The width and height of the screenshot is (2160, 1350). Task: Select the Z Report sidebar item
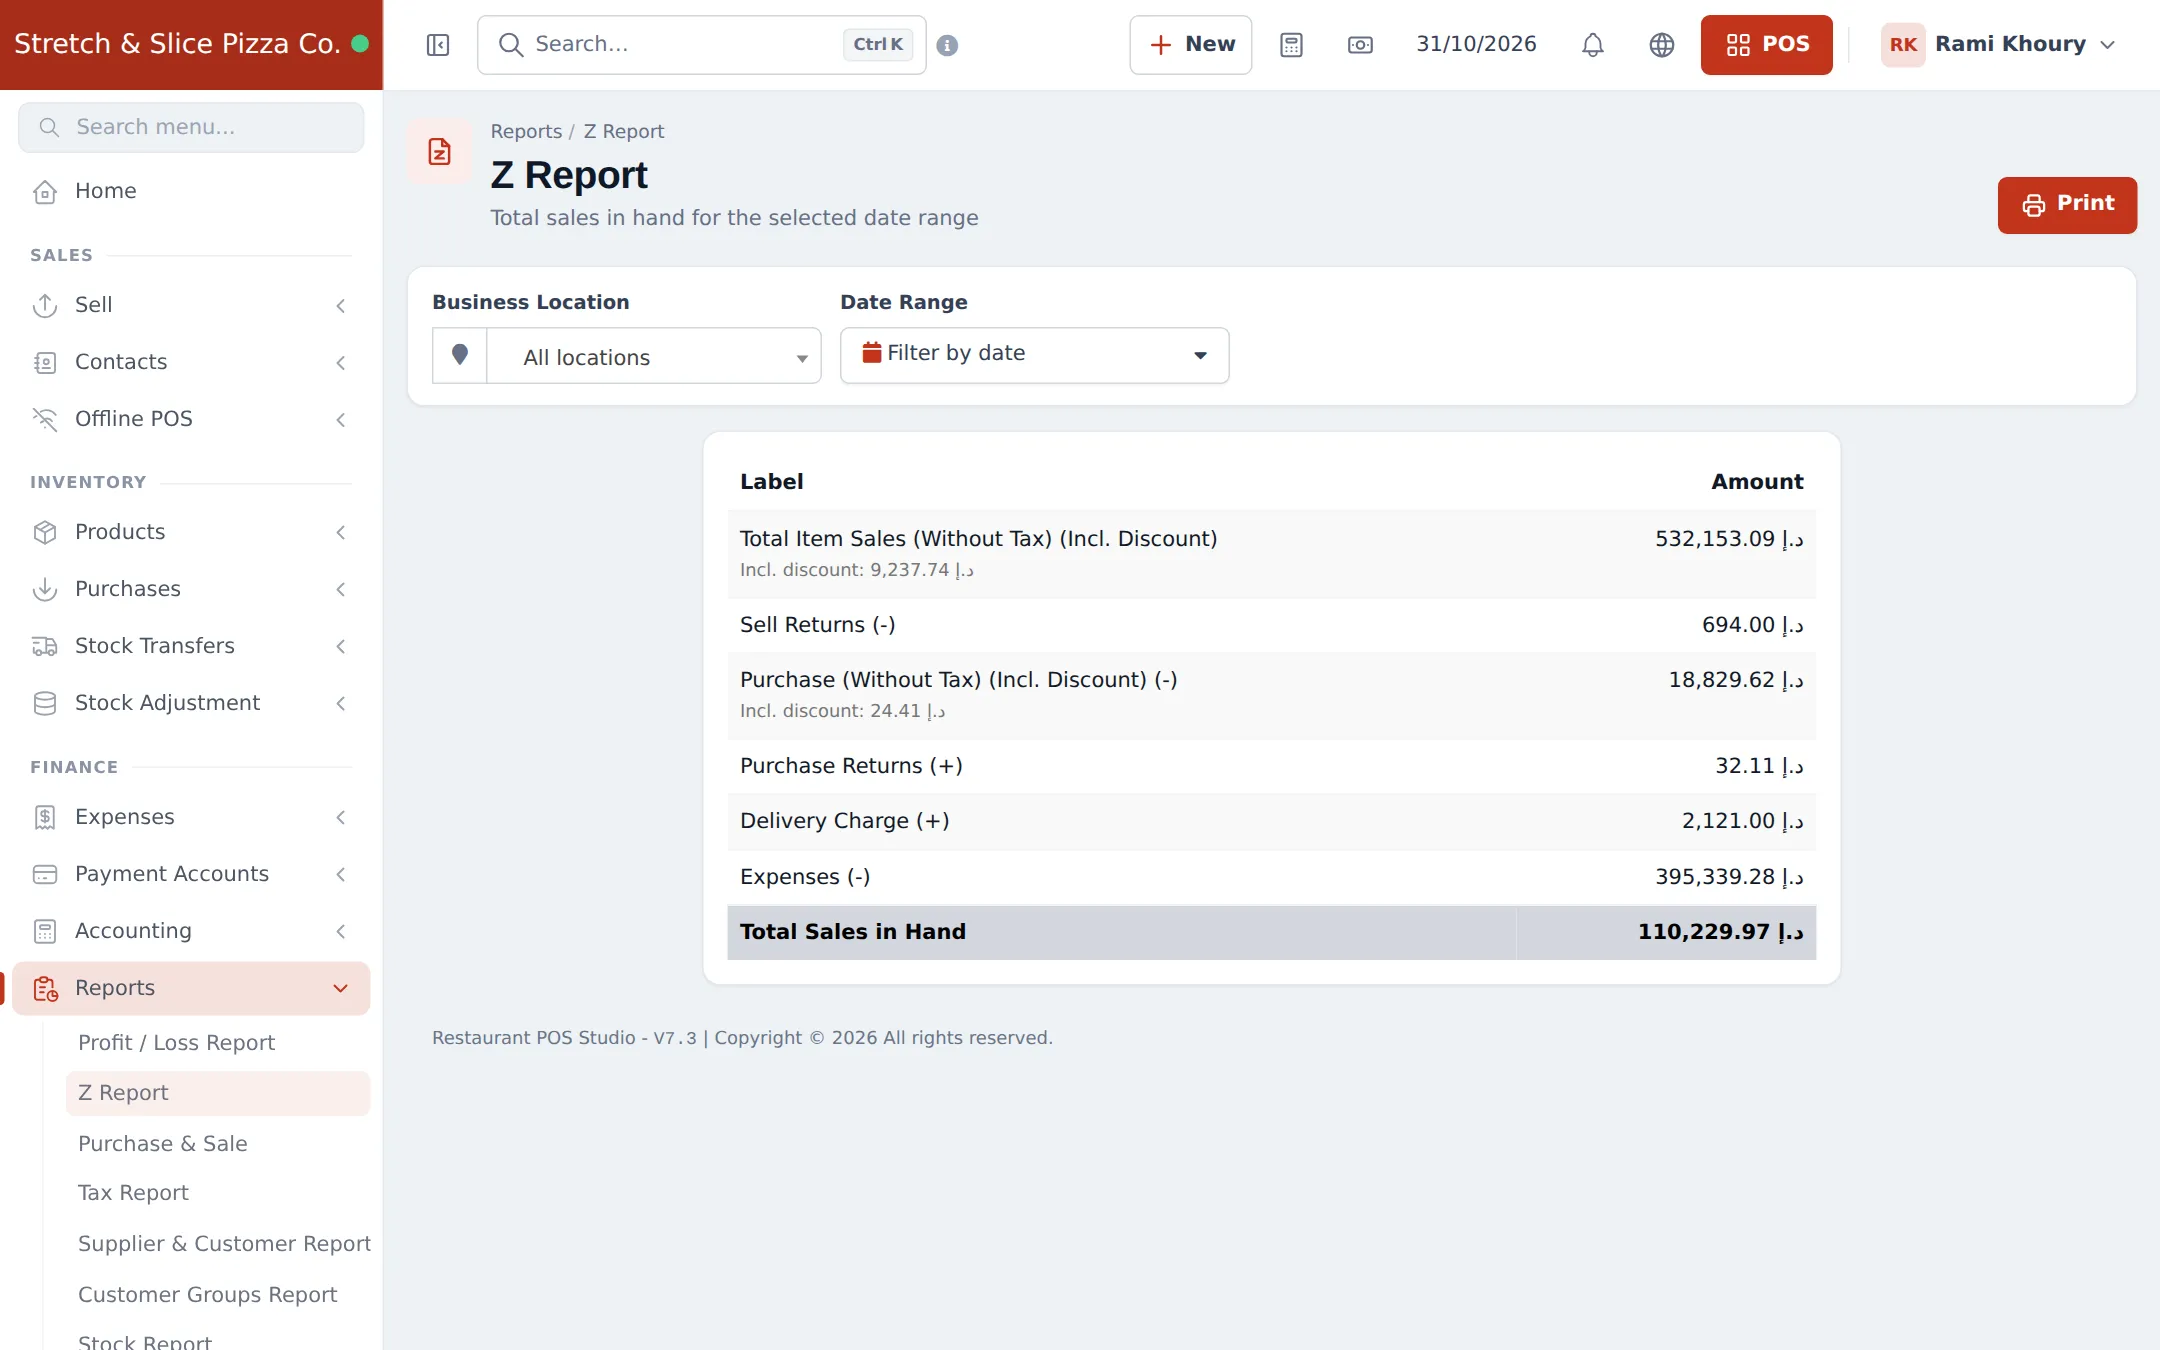pyautogui.click(x=218, y=1093)
